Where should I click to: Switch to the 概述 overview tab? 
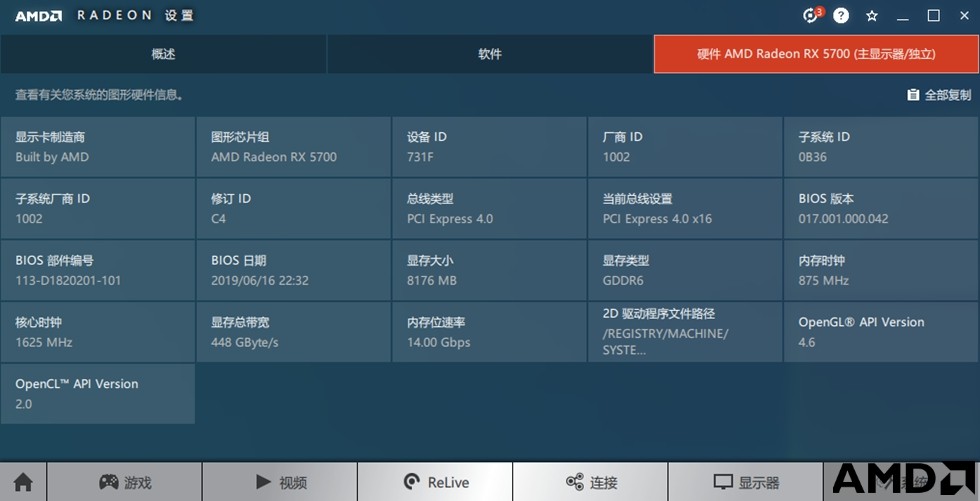click(163, 54)
